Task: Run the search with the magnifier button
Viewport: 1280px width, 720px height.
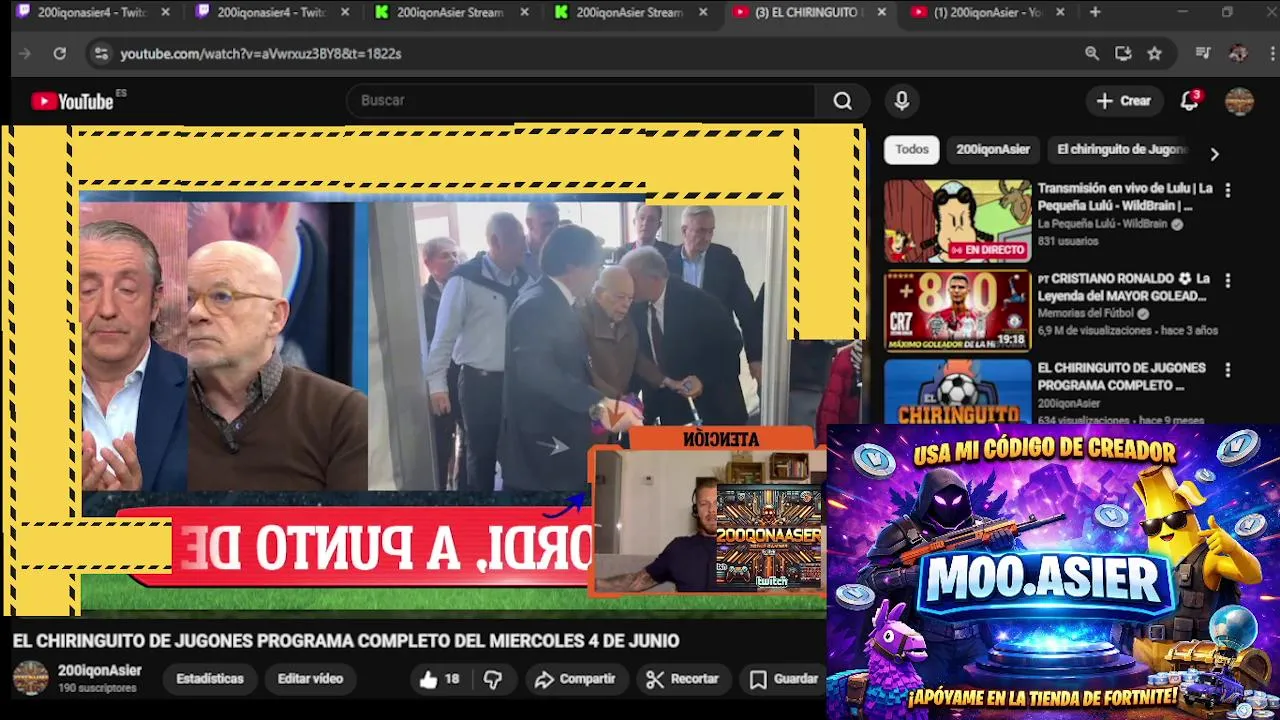Action: [x=843, y=101]
